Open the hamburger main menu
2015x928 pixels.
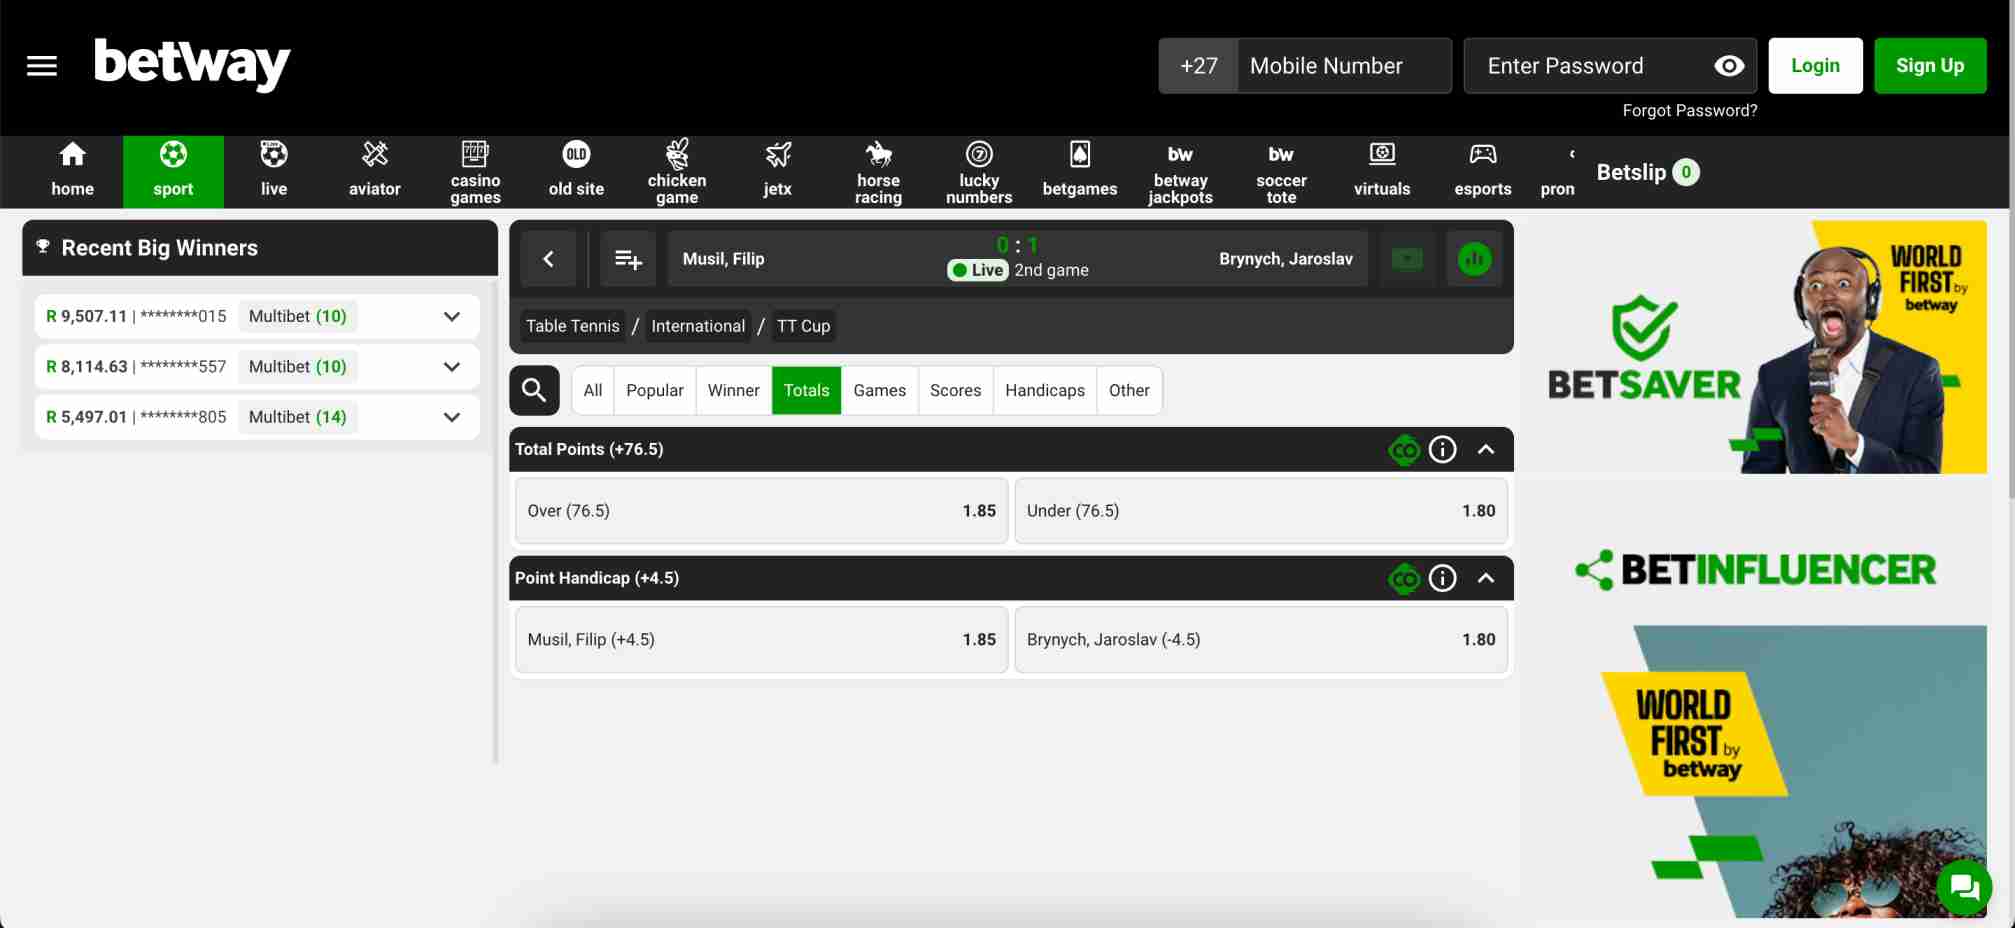pos(42,66)
